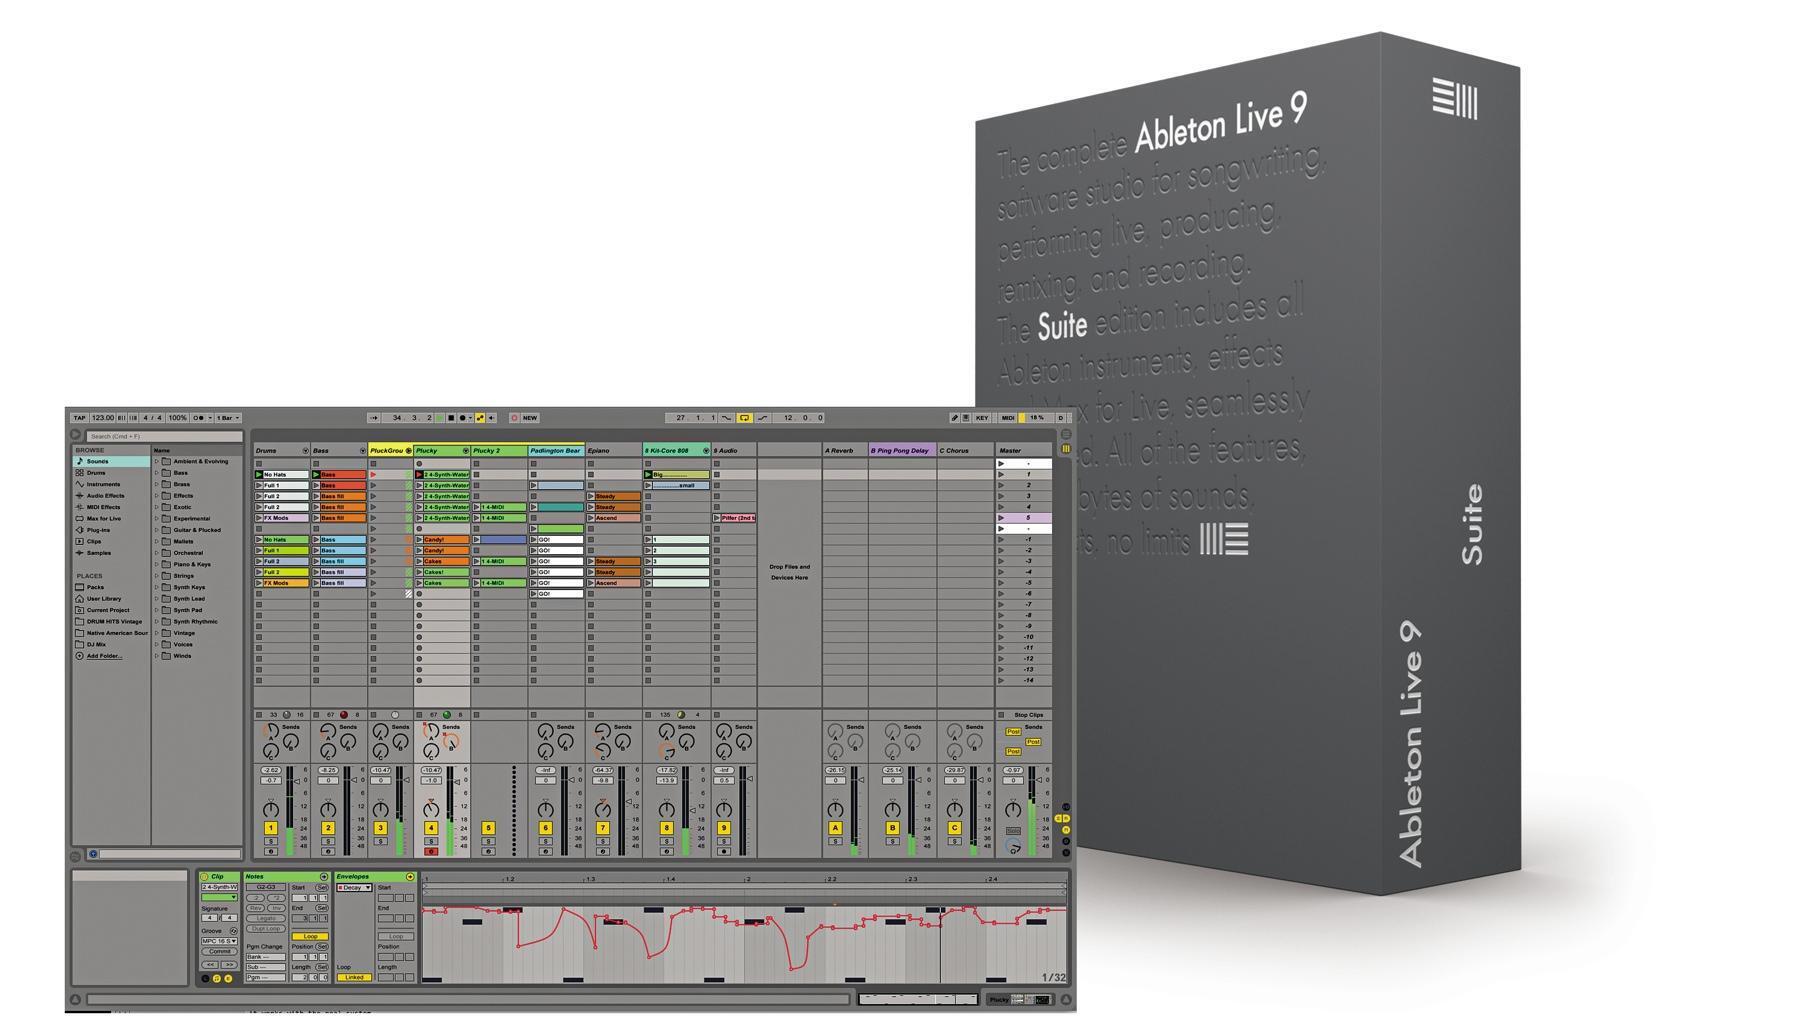Screen dimensions: 1800x1026
Task: Open the Packs place in the browser
Action: [95, 587]
